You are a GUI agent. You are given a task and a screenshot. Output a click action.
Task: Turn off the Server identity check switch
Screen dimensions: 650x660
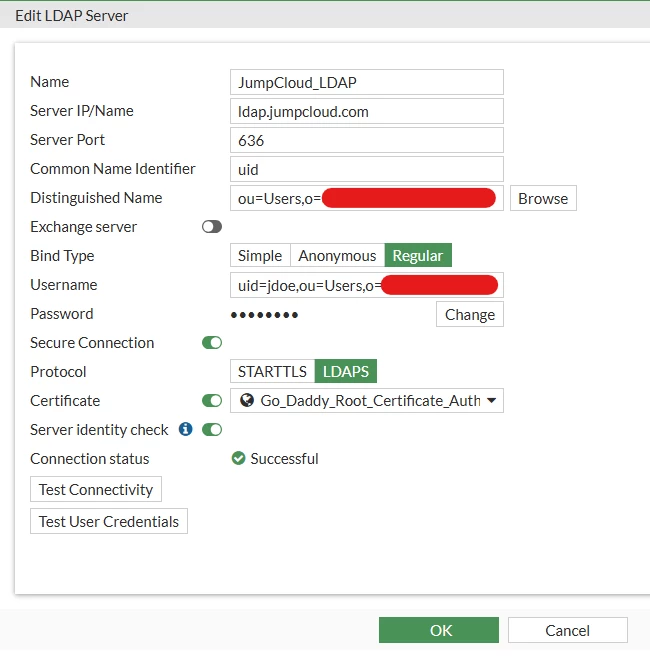(x=212, y=430)
